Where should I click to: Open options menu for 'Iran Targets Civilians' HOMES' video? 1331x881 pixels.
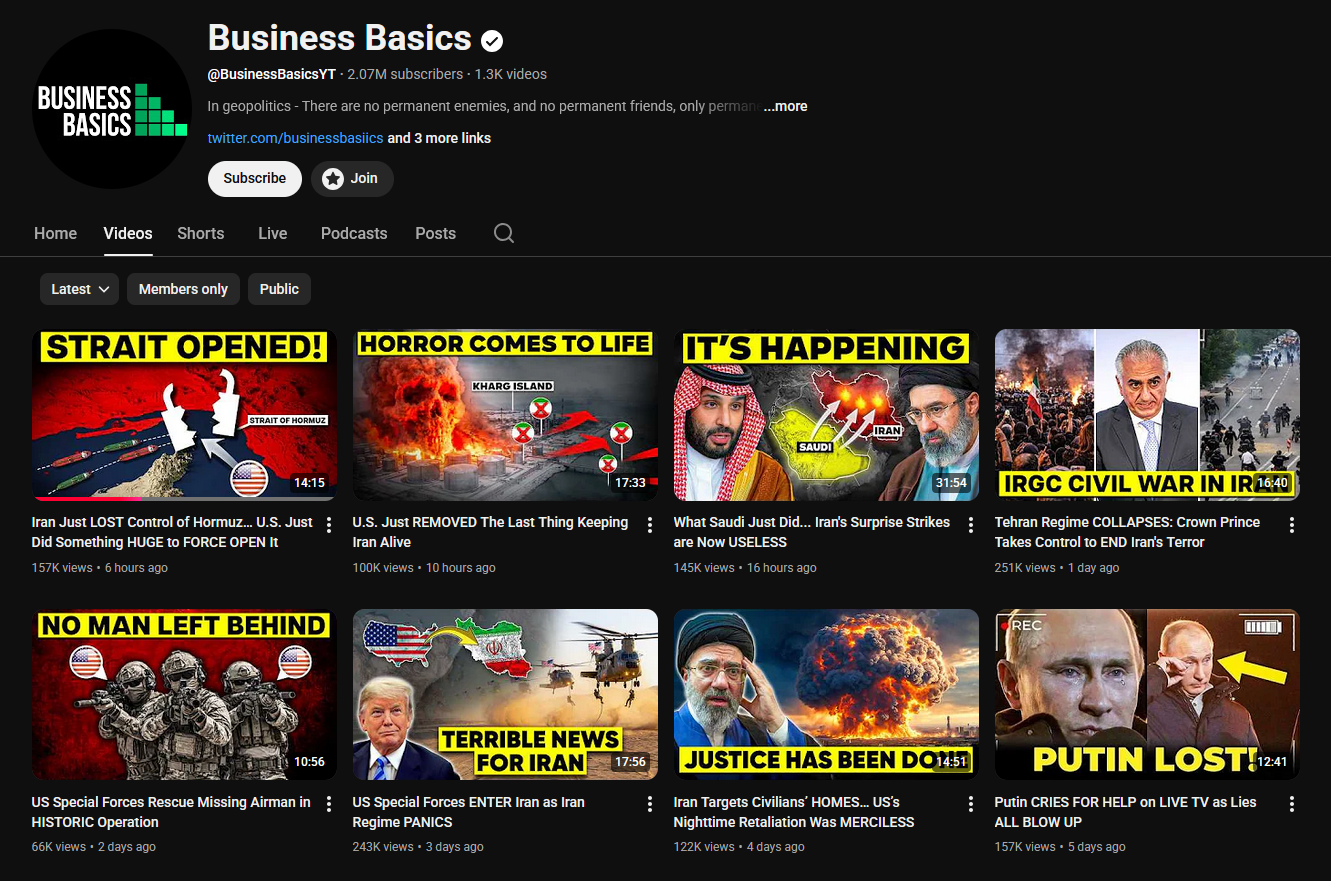point(971,804)
